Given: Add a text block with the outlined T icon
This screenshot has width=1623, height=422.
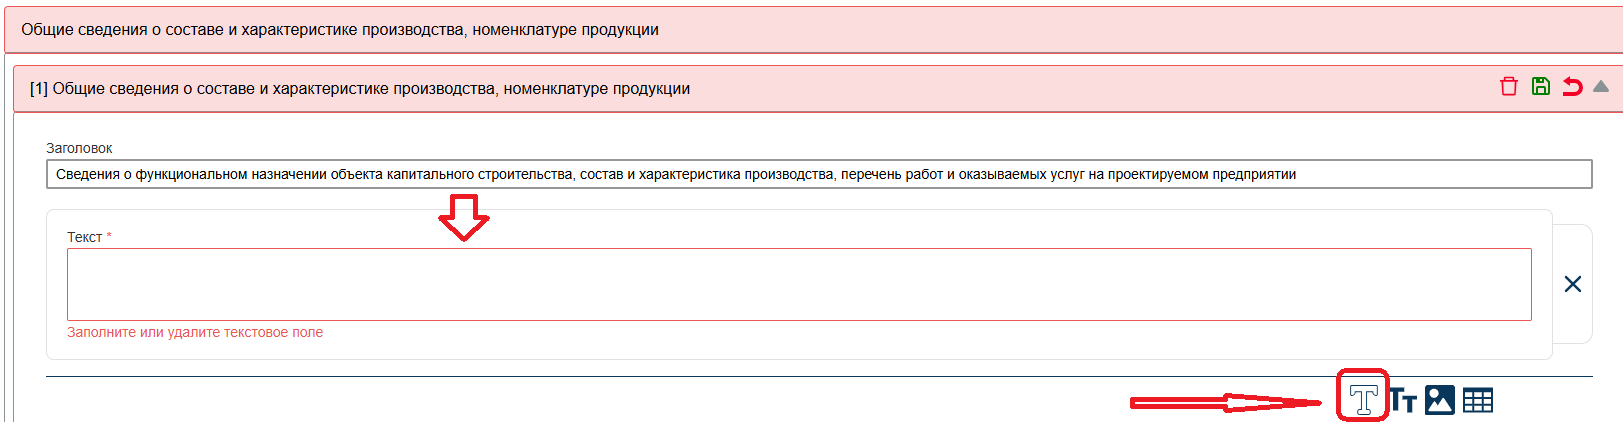Looking at the screenshot, I should coord(1363,400).
